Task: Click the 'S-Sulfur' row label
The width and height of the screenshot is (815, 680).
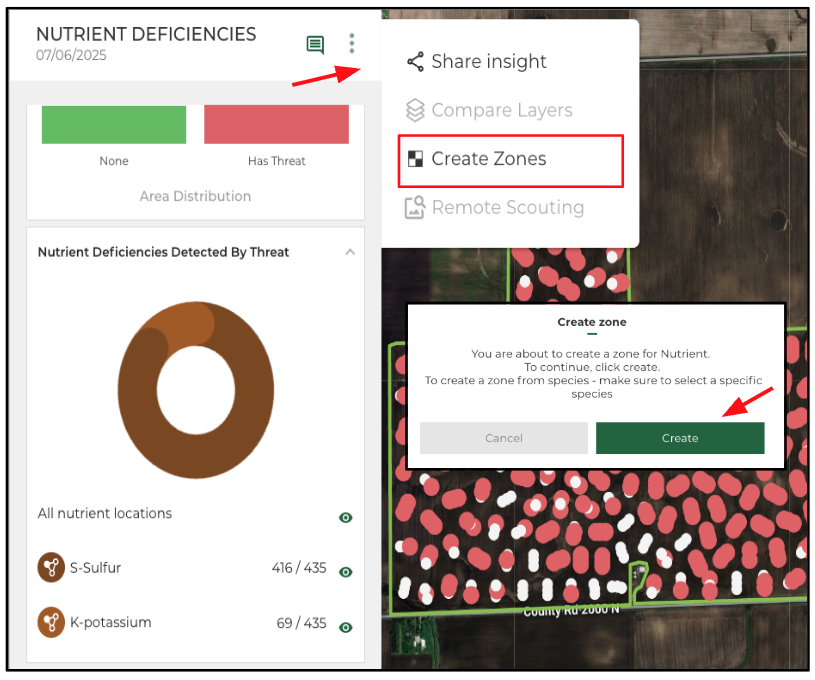Action: coord(96,568)
